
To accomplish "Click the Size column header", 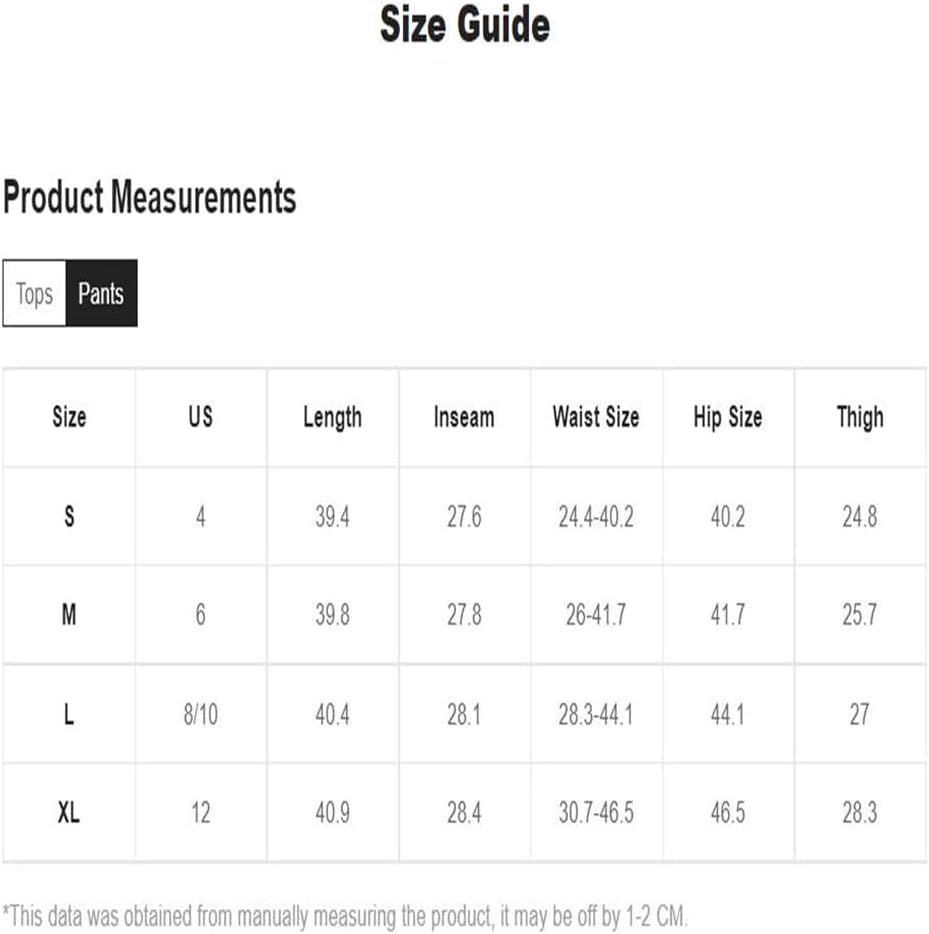I will [x=69, y=417].
